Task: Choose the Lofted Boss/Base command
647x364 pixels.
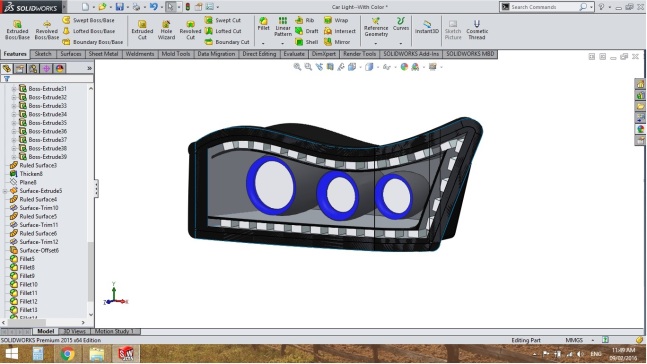Action: click(x=89, y=31)
